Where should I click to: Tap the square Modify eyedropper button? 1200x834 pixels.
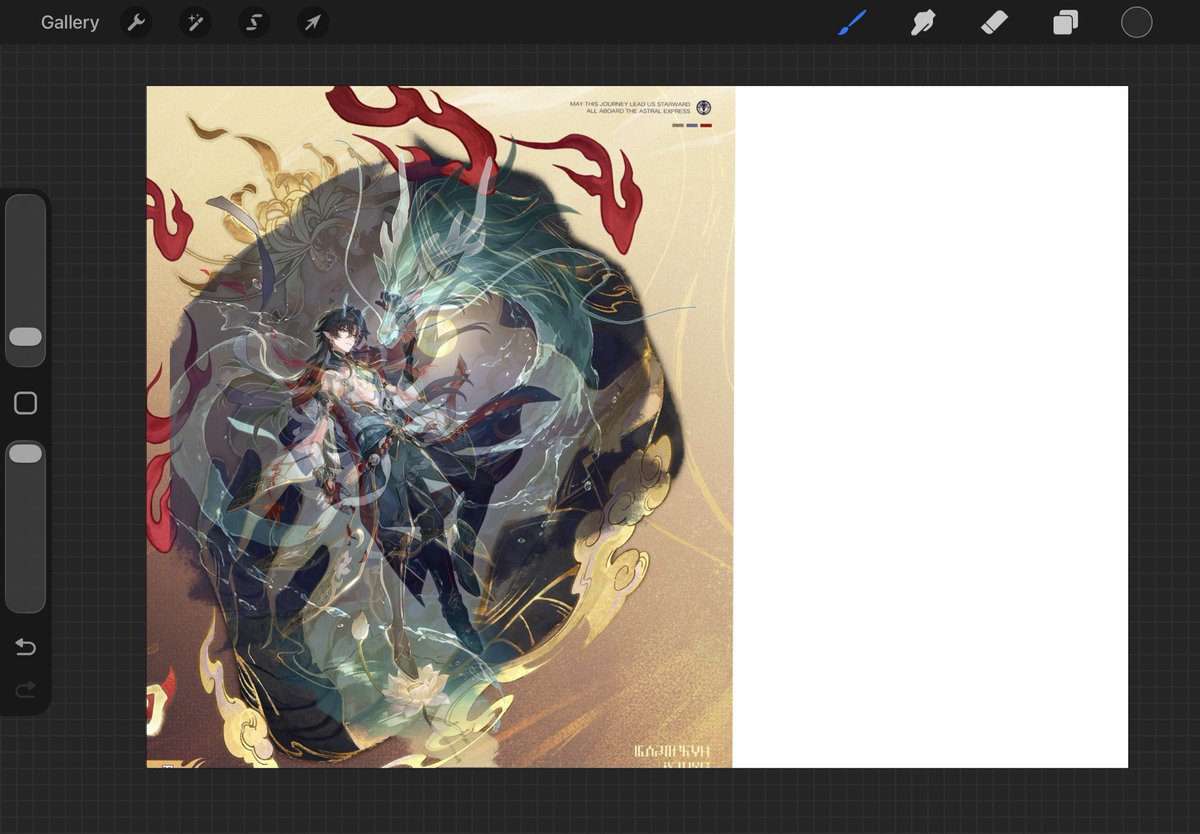click(x=26, y=403)
